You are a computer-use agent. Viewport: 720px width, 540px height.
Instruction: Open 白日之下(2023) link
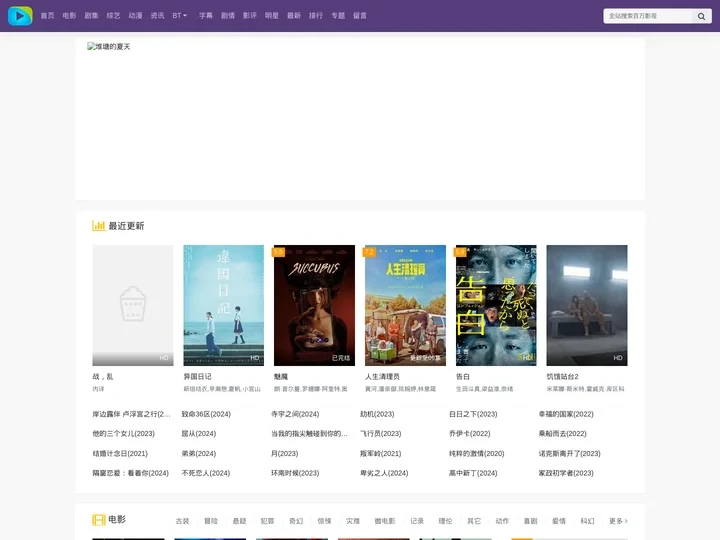473,414
